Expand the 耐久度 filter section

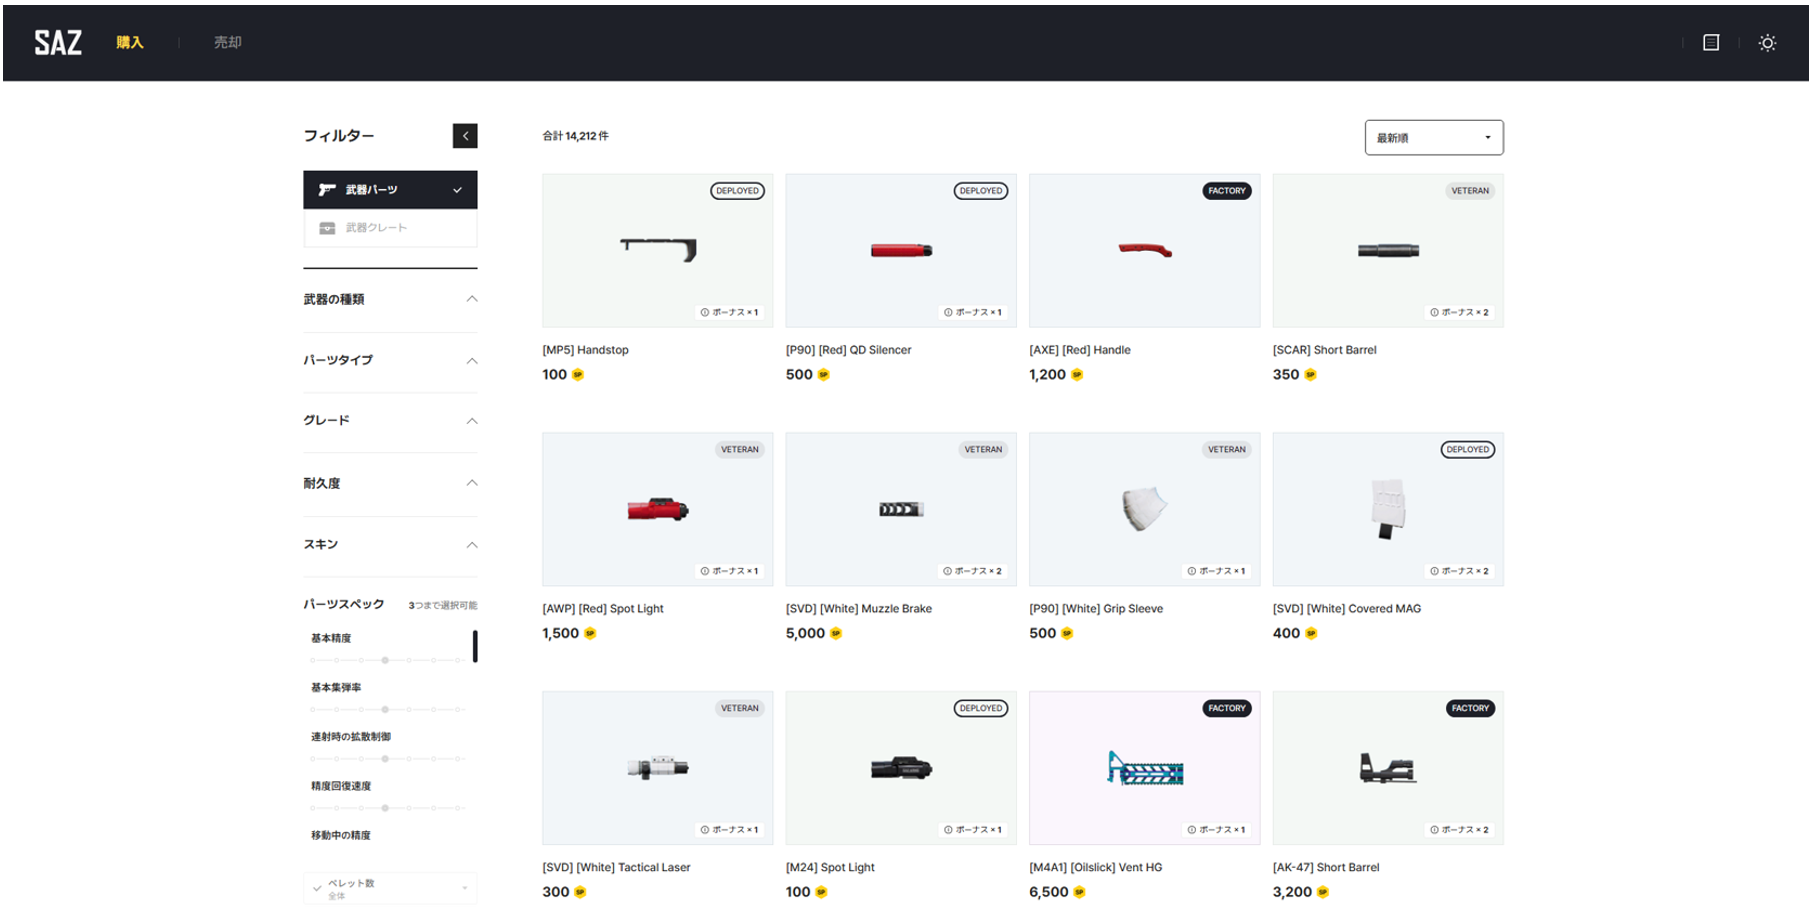pos(390,483)
